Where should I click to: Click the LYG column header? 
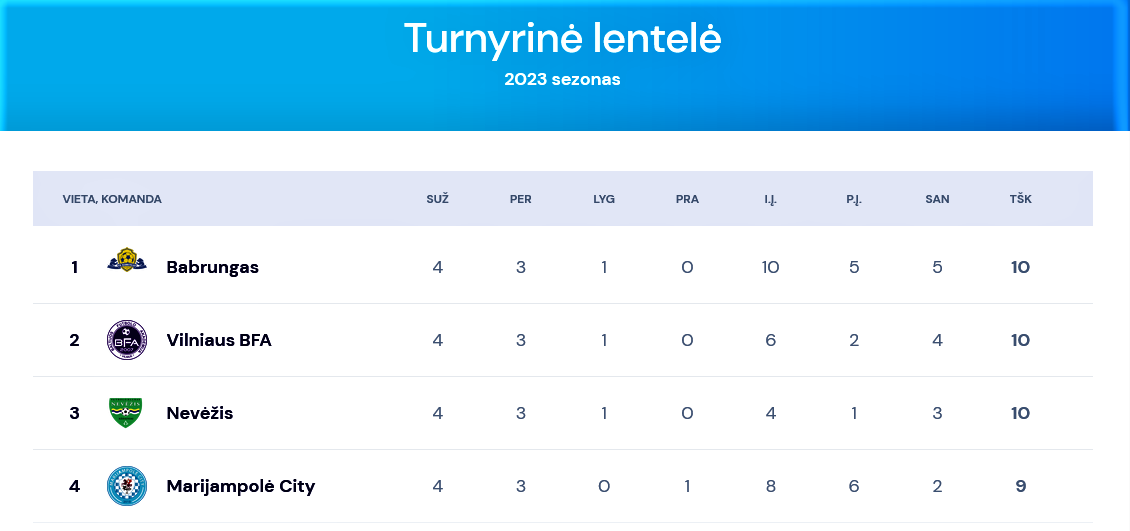[x=604, y=199]
